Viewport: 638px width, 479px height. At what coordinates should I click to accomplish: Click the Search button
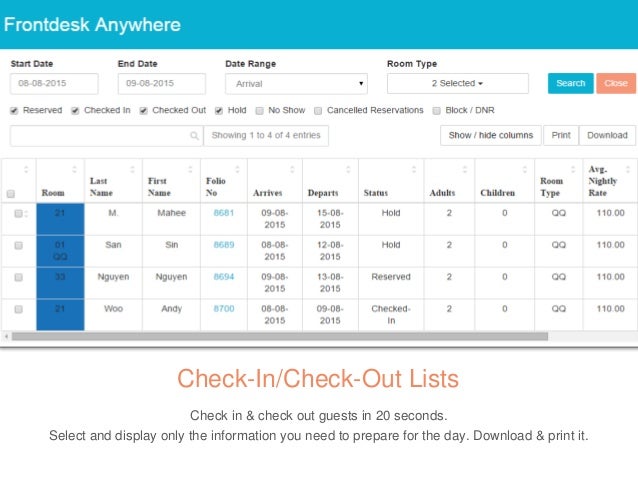coord(570,83)
